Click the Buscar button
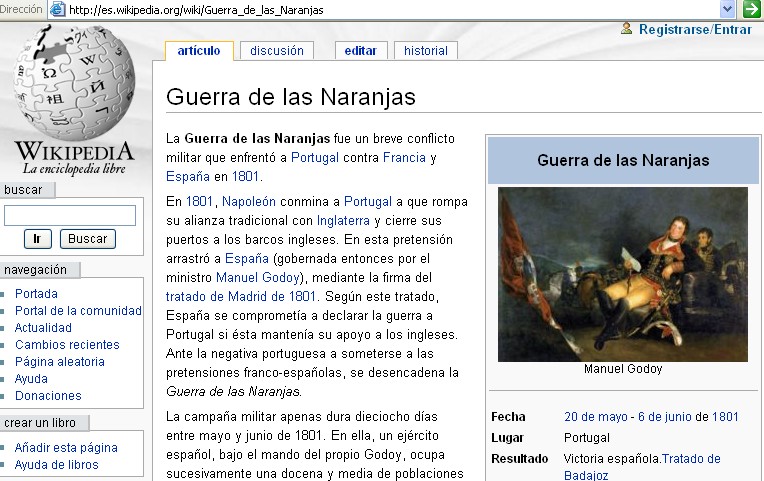Viewport: 764px width, 481px height. tap(88, 239)
